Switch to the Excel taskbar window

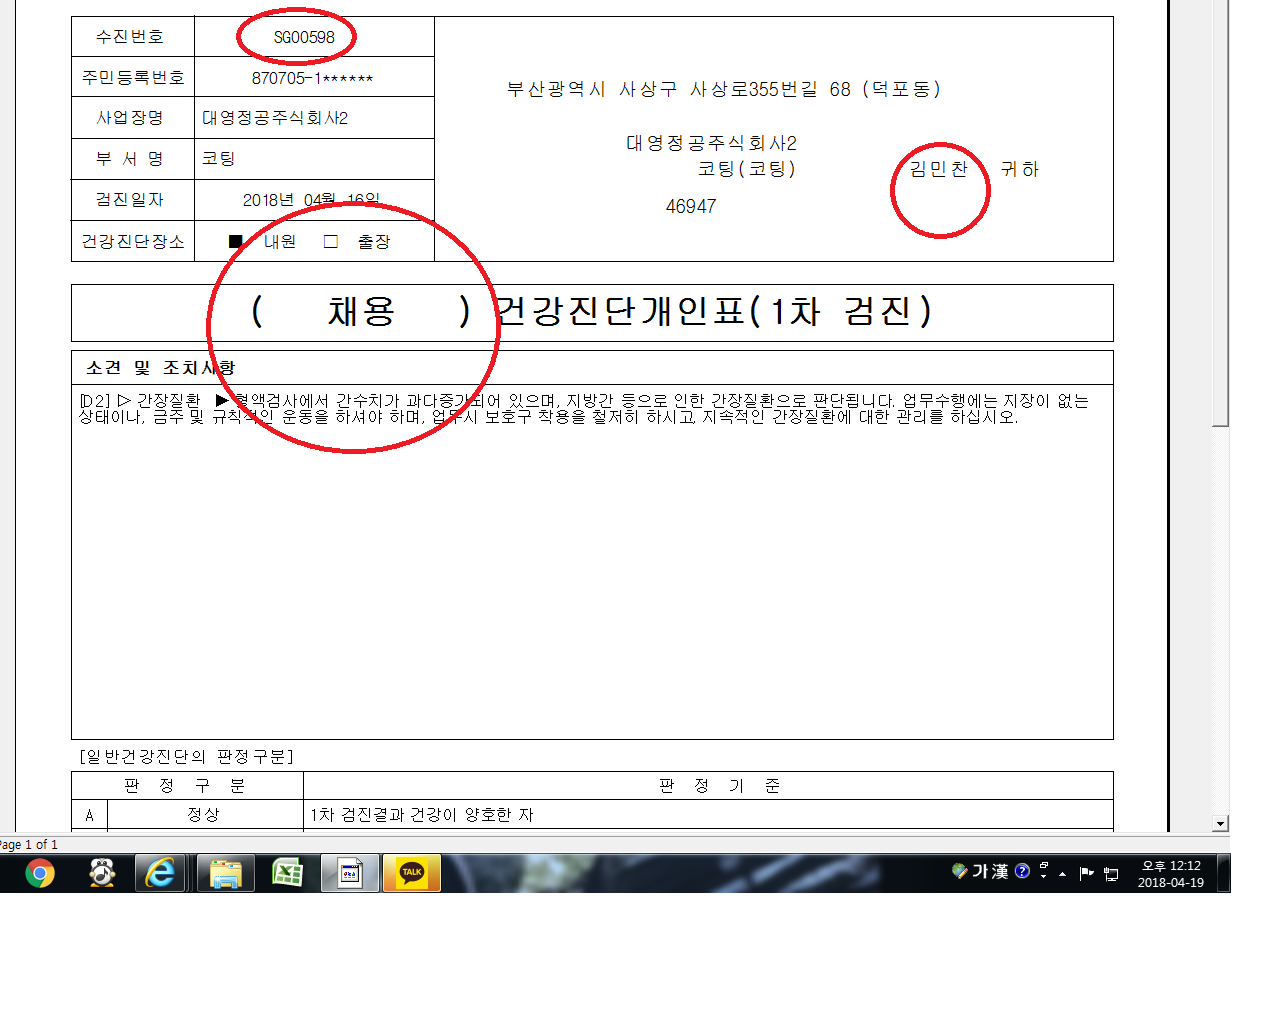click(x=288, y=874)
